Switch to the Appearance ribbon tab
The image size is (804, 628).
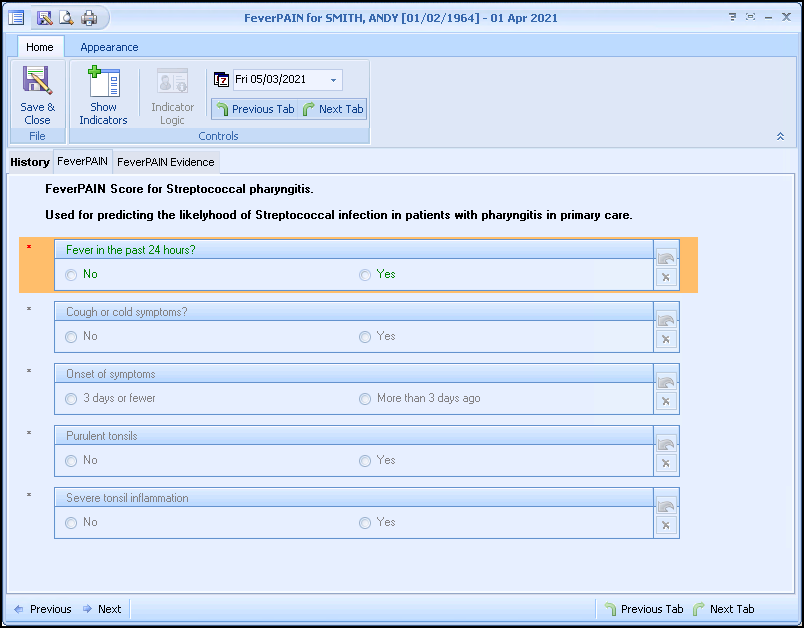pos(109,47)
